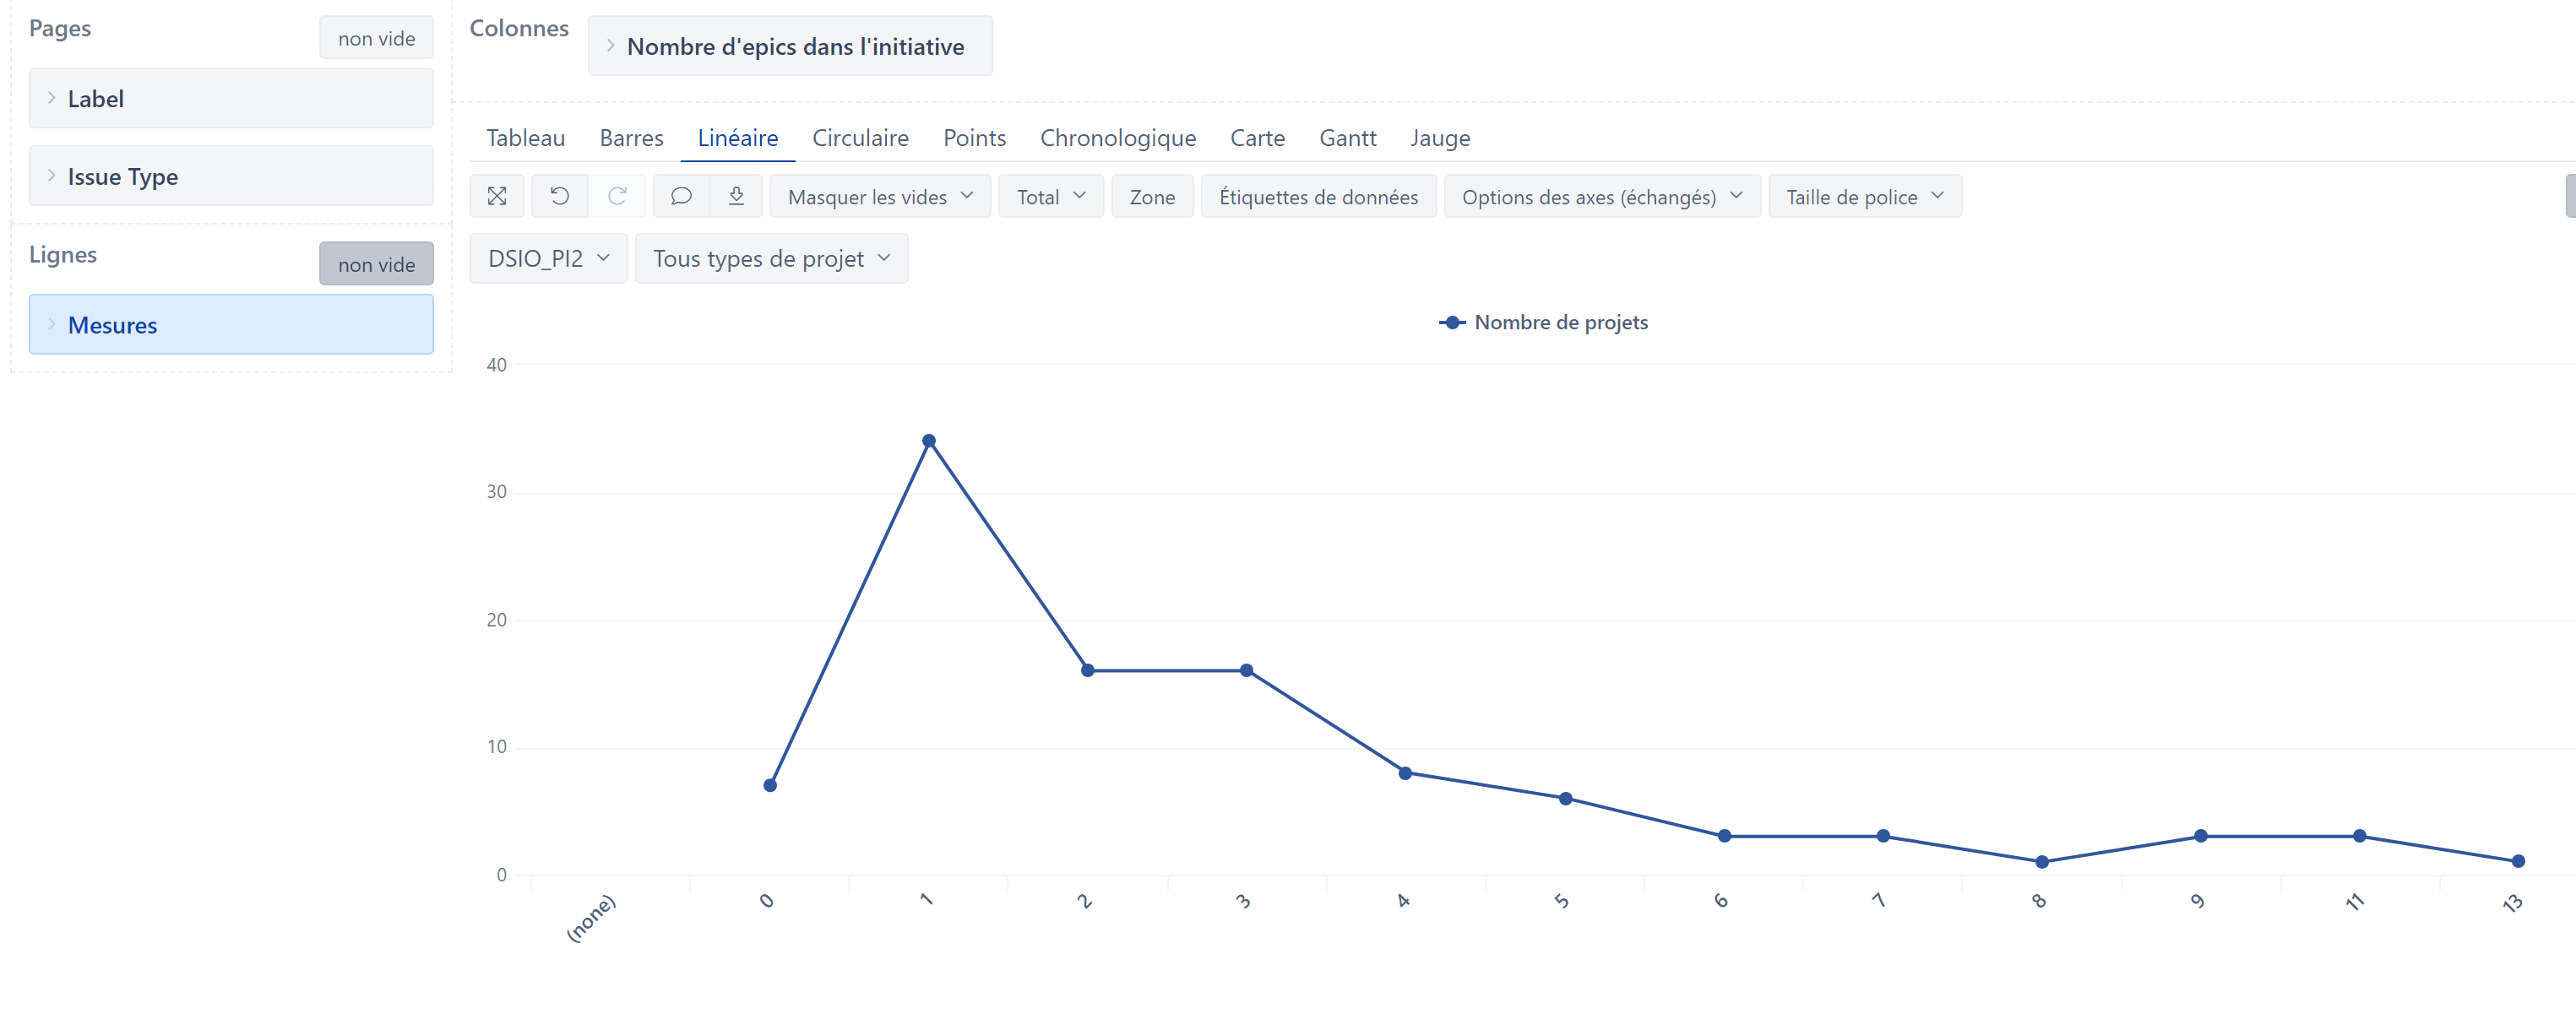Click the Mesures dimension name
2576x1030 pixels.
pos(113,325)
